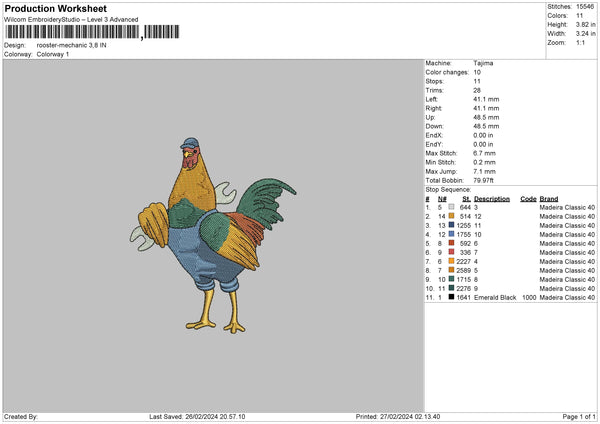
Task: Click the design name rooster-mechanic 3,8 IN
Action: coord(72,45)
